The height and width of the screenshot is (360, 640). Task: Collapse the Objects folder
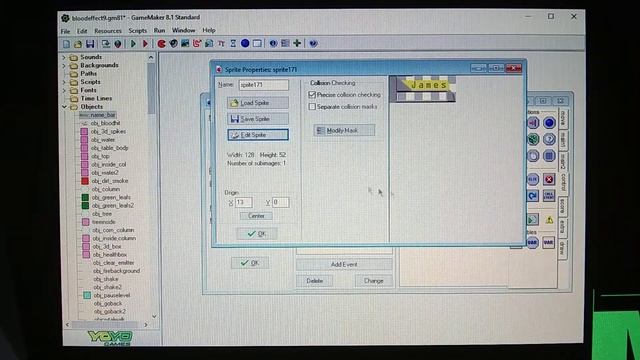(64, 107)
